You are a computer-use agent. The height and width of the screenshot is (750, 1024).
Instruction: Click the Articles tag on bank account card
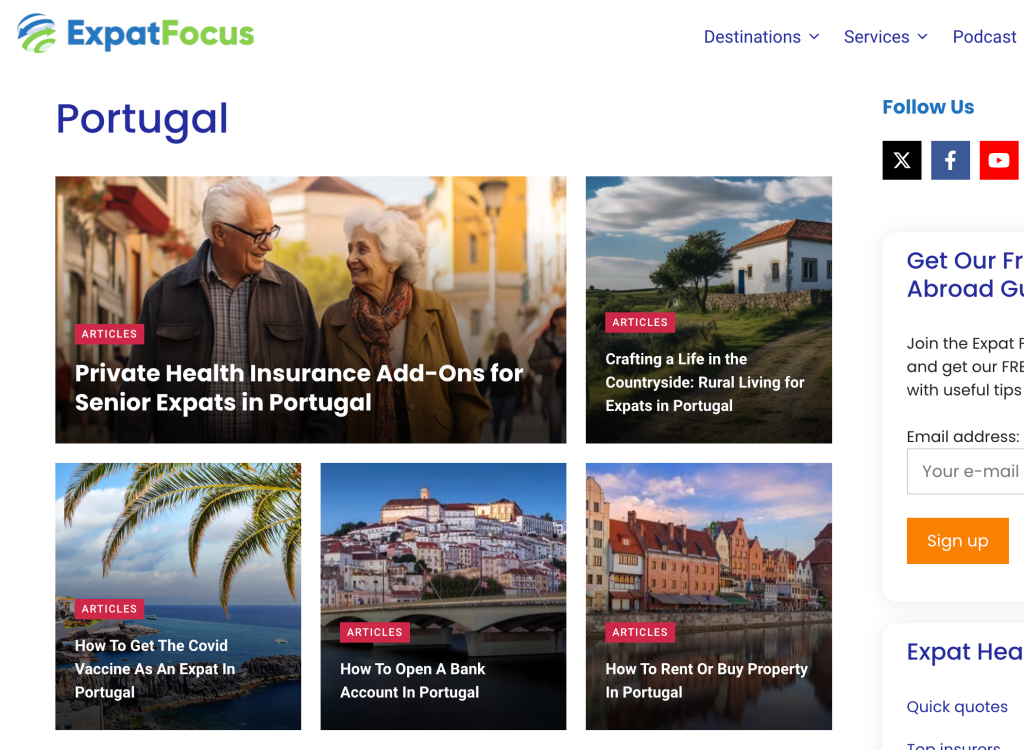(x=374, y=632)
